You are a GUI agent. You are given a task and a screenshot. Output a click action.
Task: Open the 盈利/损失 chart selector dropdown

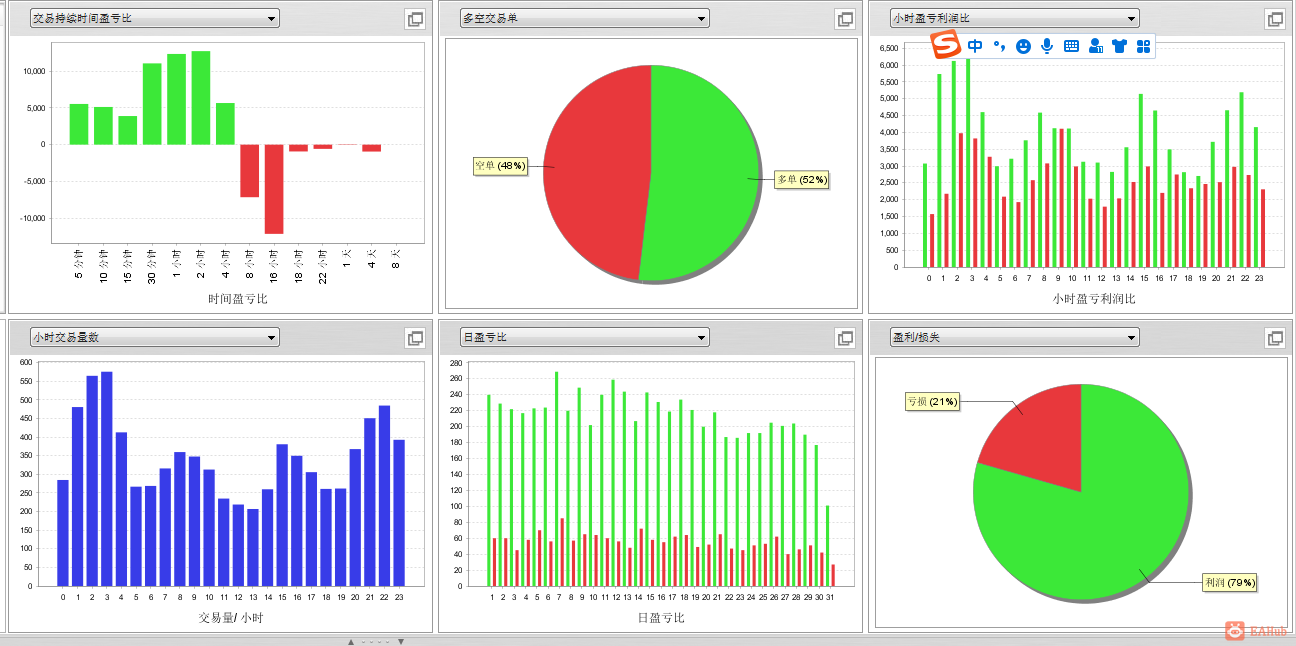click(x=1014, y=337)
